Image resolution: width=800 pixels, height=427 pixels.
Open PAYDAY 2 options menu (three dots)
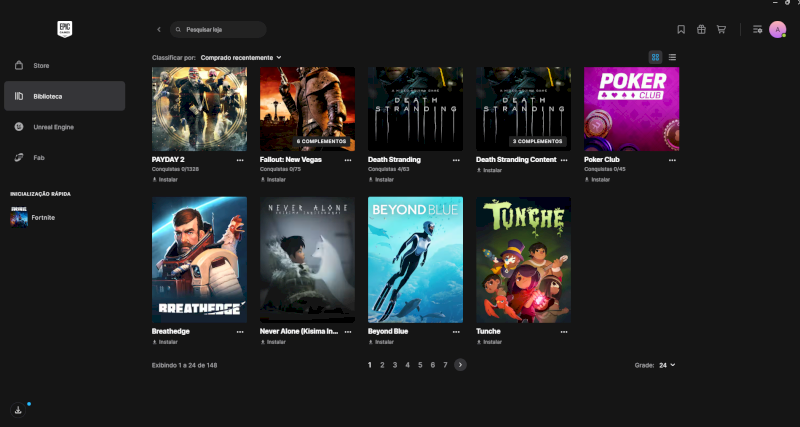(240, 160)
